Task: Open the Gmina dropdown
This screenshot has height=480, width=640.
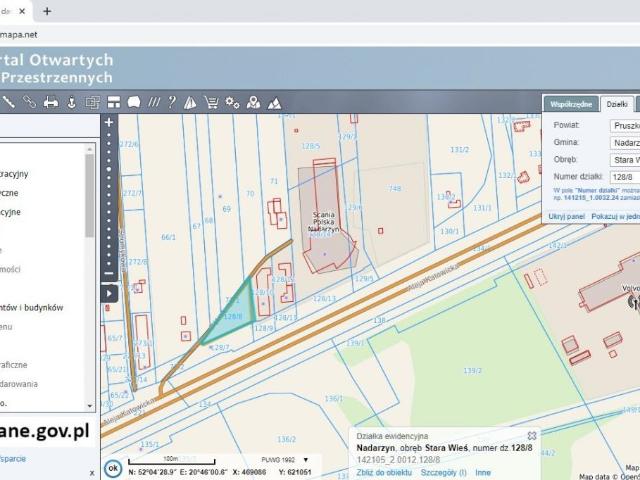Action: [625, 142]
